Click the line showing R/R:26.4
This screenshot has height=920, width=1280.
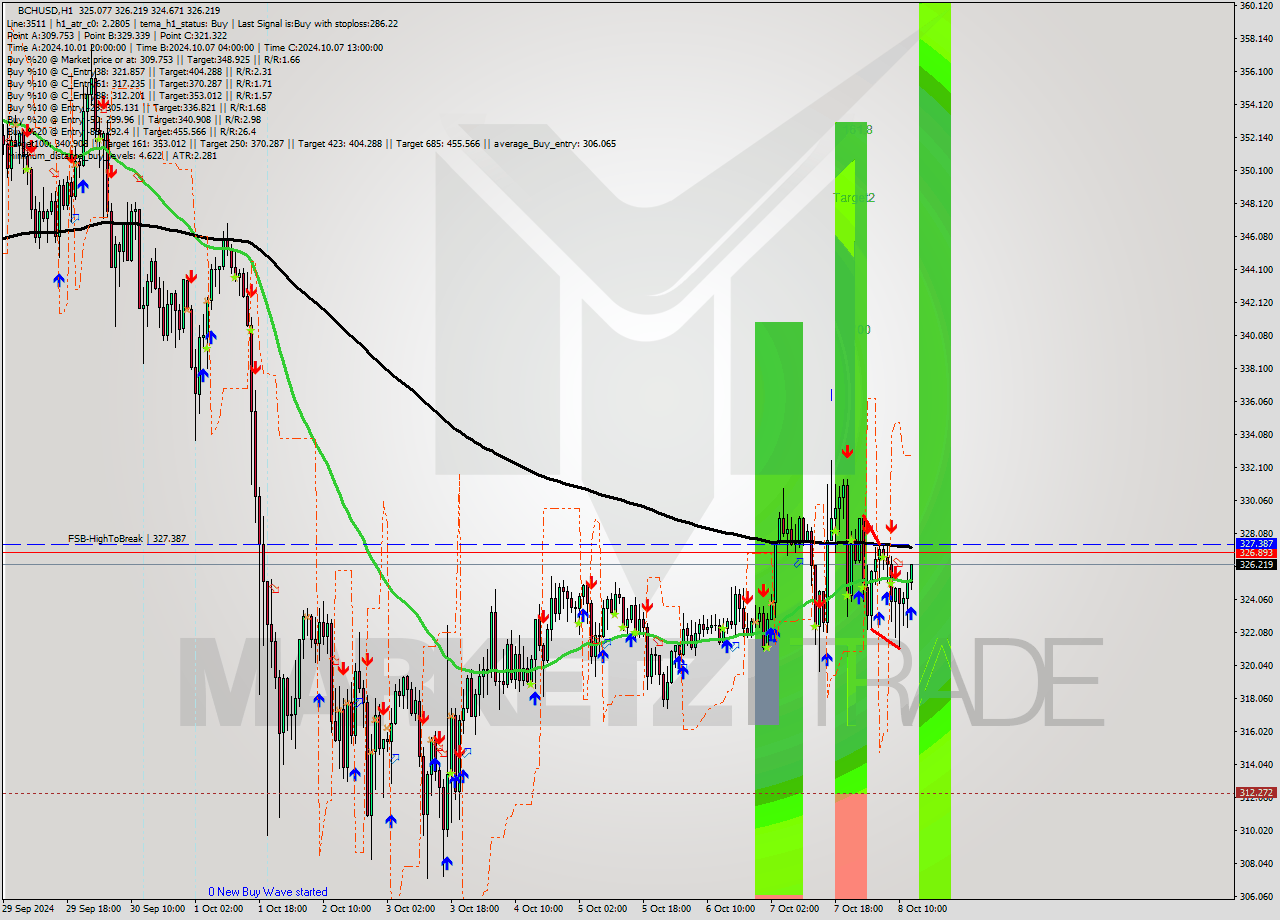click(131, 131)
